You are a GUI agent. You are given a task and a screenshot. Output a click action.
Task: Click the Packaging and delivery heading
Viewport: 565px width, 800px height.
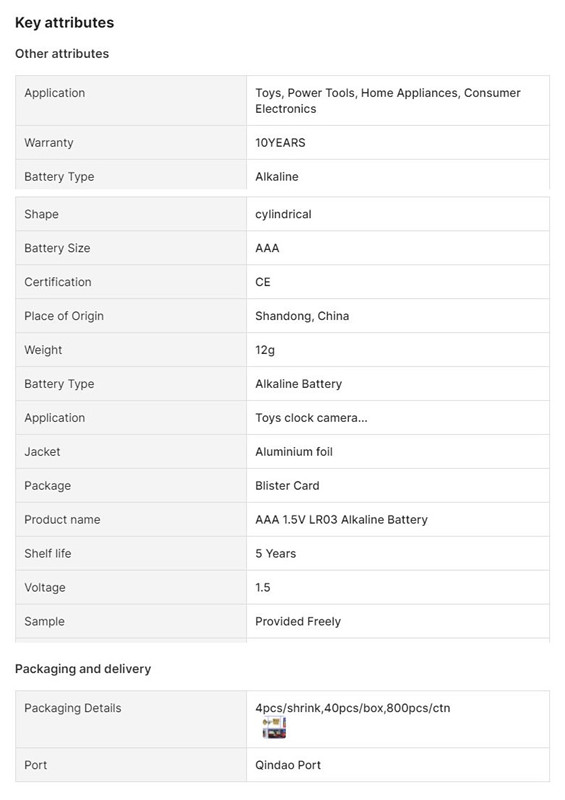(83, 669)
